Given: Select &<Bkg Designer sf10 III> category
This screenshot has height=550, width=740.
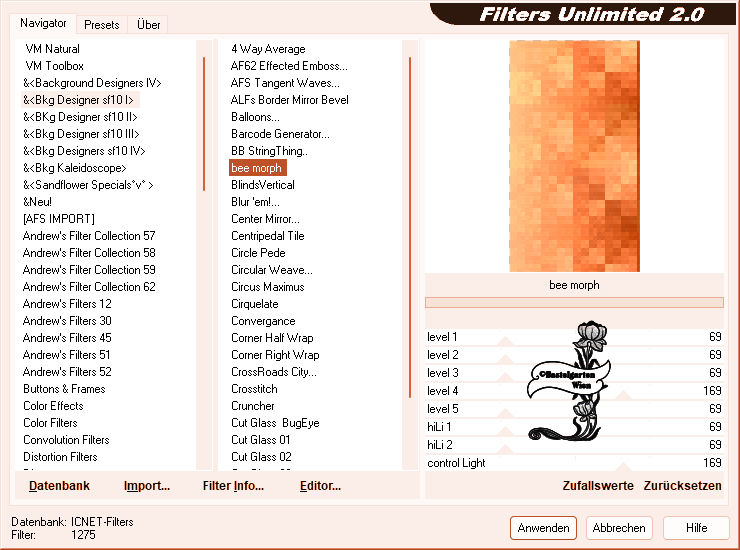Looking at the screenshot, I should (81, 134).
